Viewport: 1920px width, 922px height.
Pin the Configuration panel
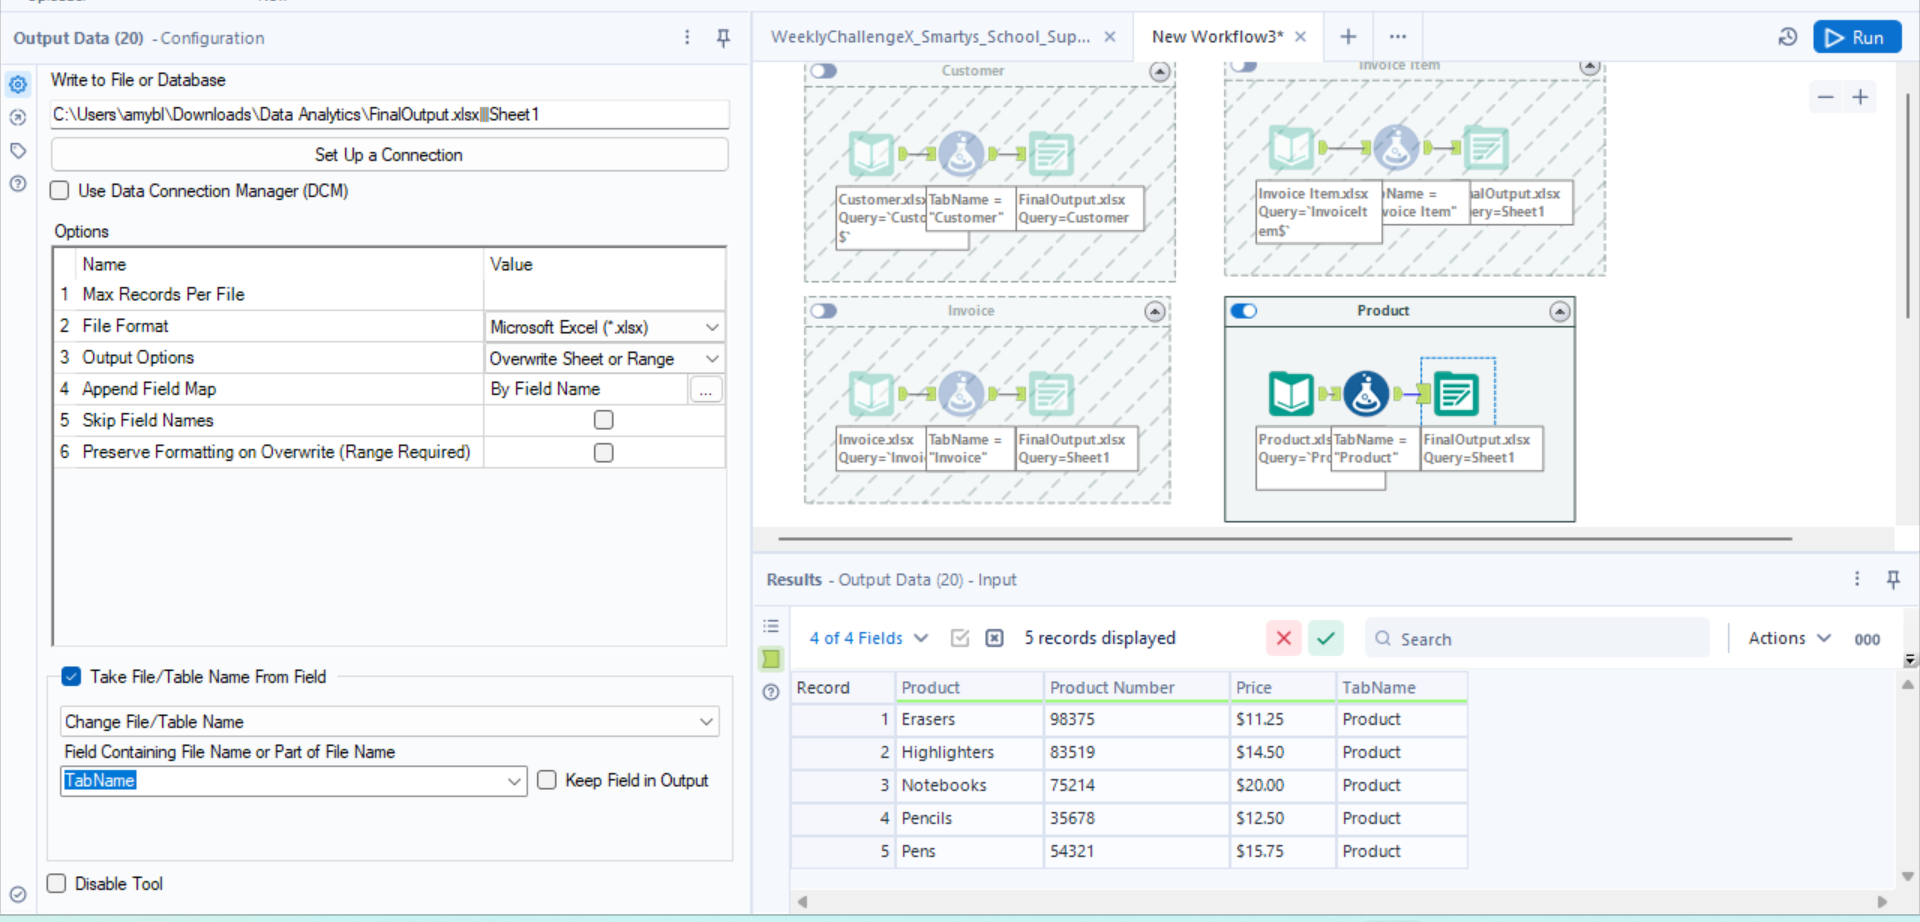click(723, 38)
